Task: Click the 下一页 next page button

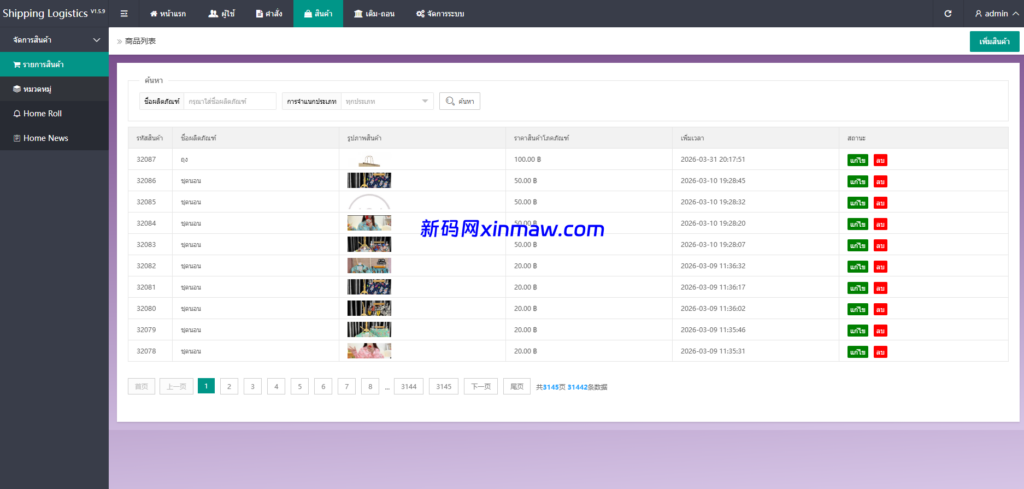Action: (x=481, y=386)
